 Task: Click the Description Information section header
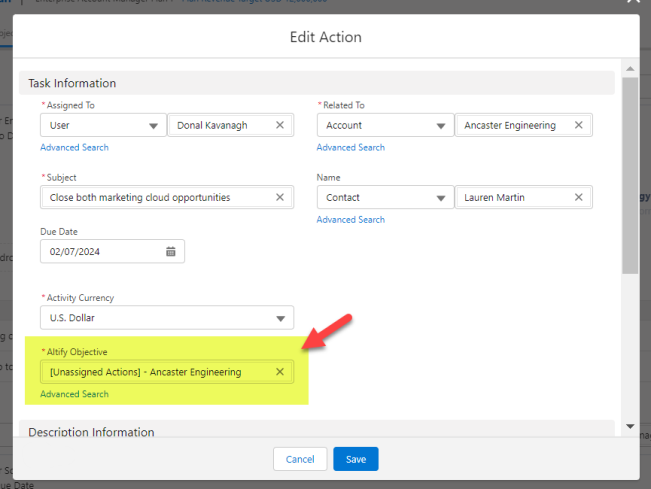[x=317, y=429]
